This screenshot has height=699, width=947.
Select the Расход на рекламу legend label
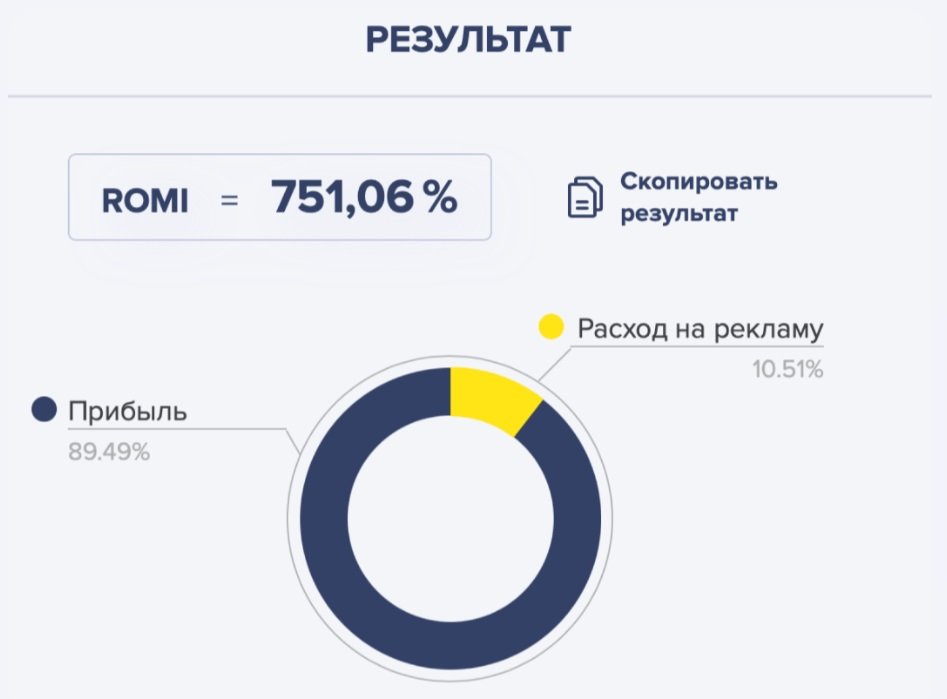[x=700, y=328]
